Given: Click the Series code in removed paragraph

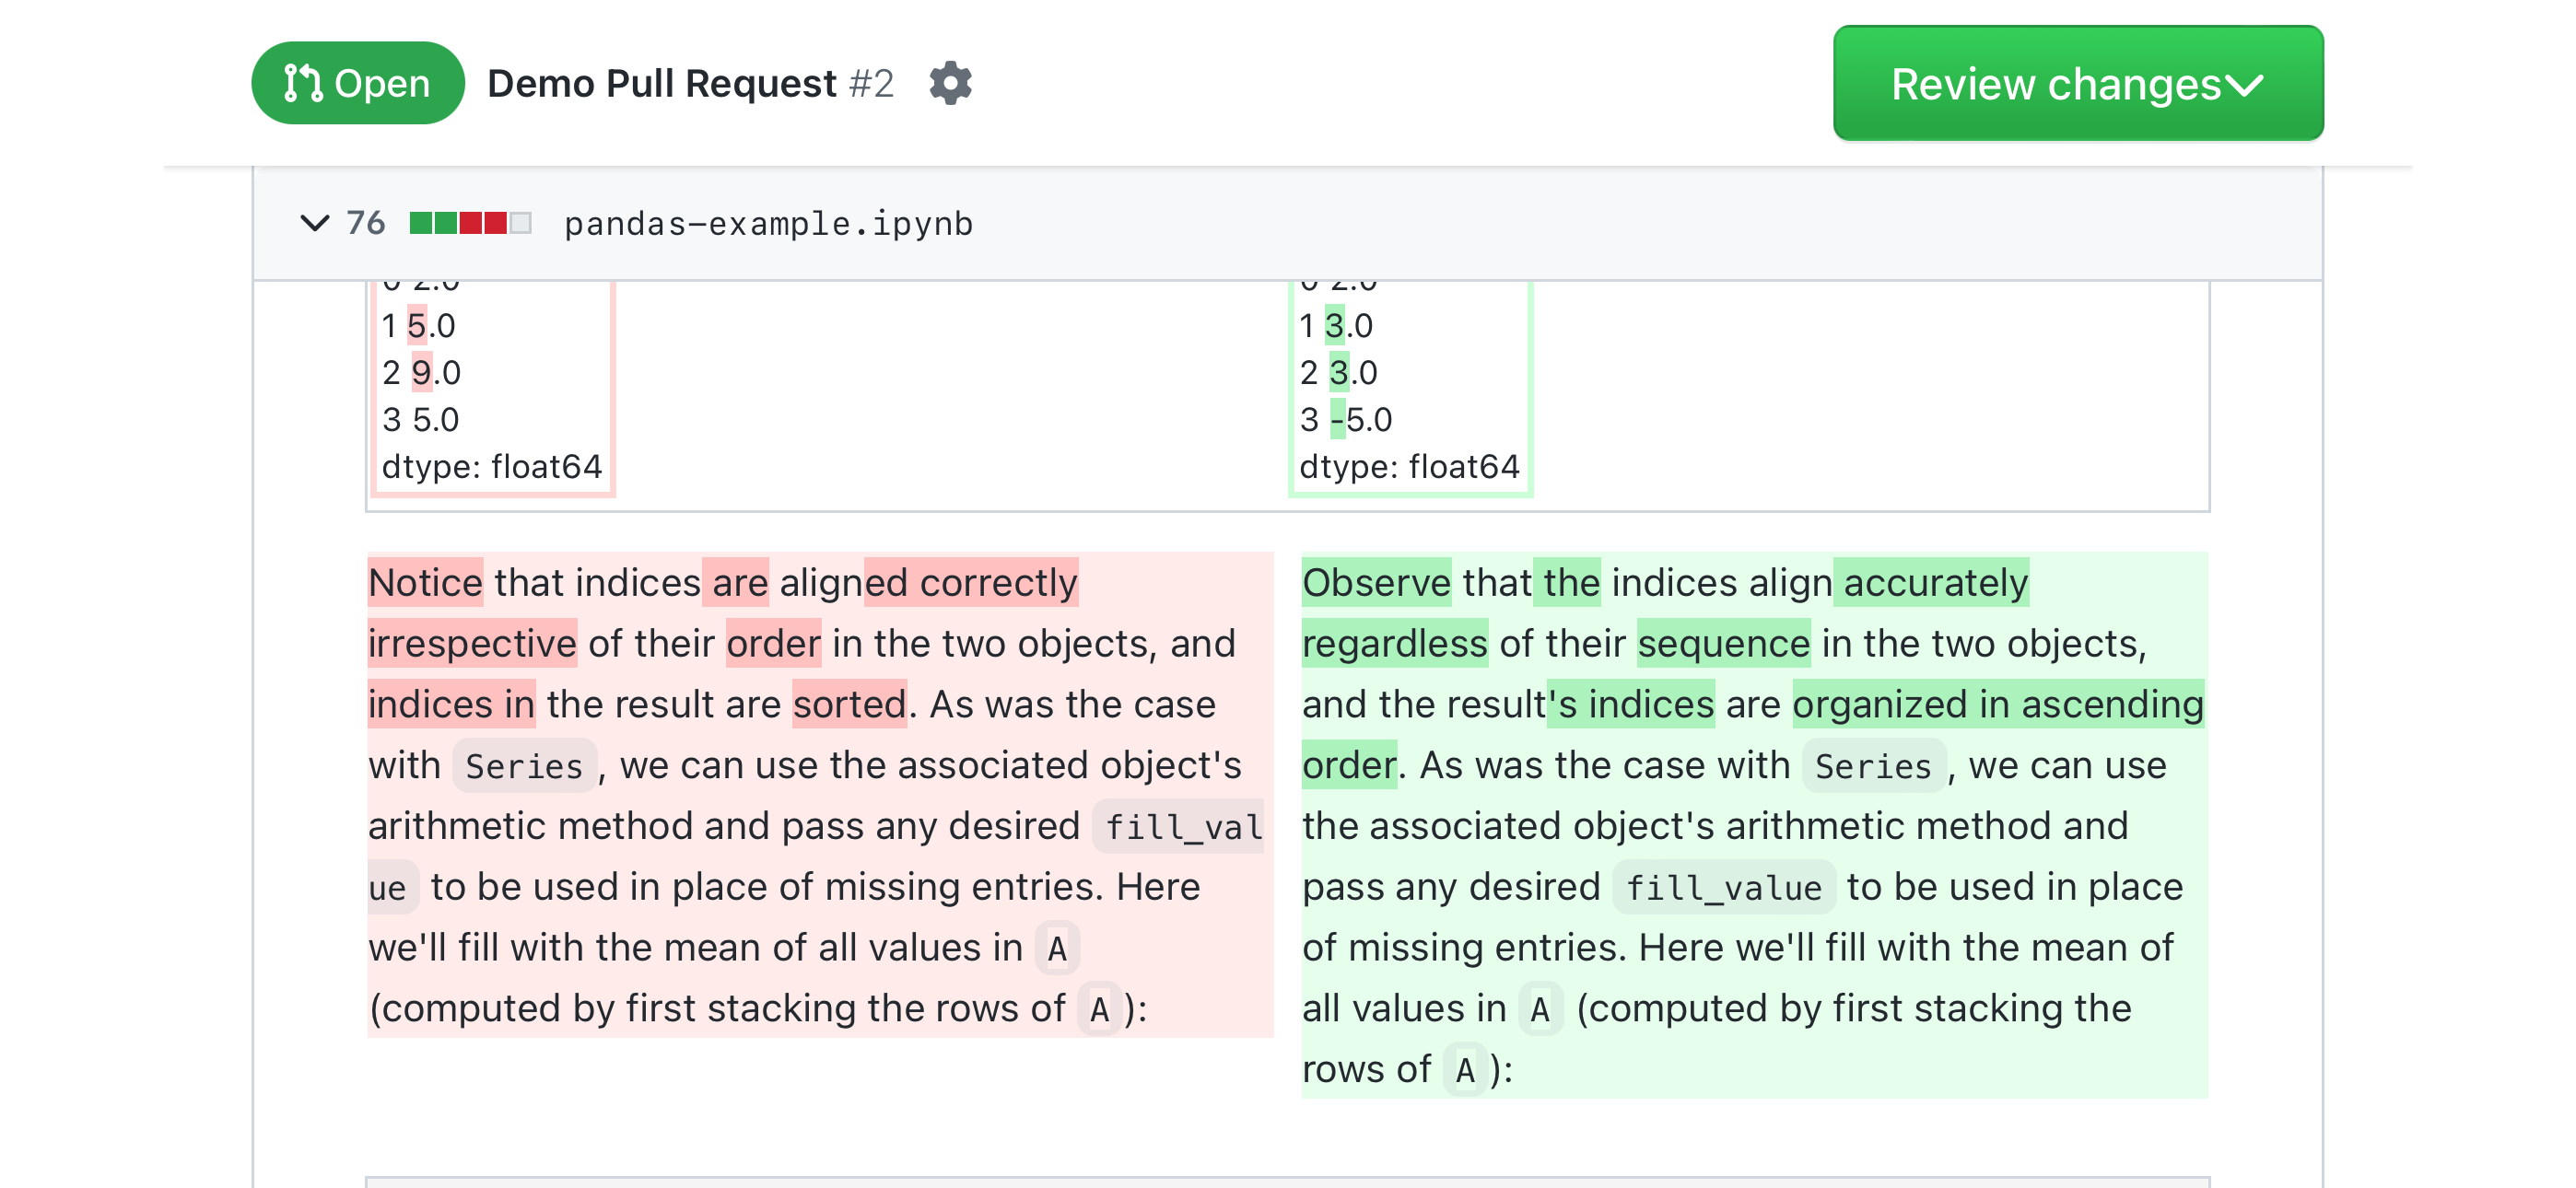Looking at the screenshot, I should pyautogui.click(x=524, y=767).
